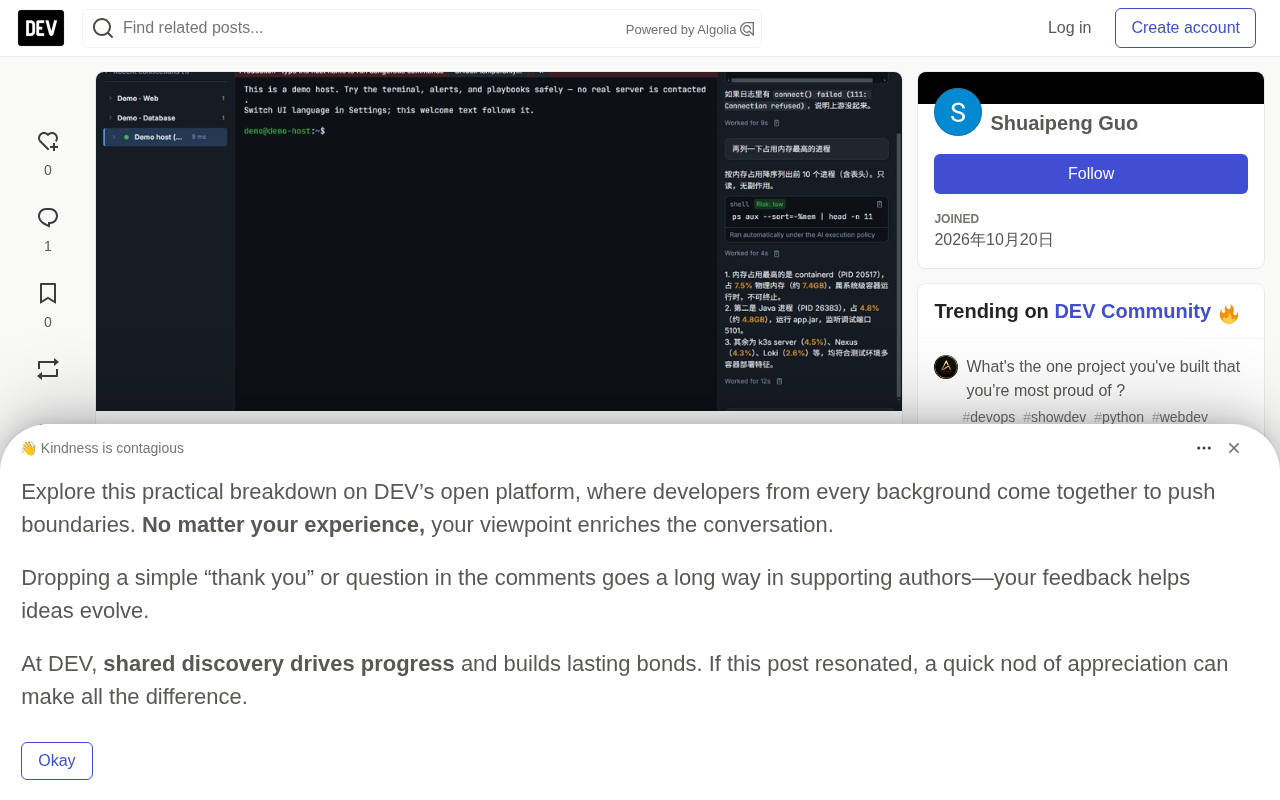Screen dimensions: 1280x800
Task: Jump to comments via the speech bubble icon
Action: coord(48,218)
